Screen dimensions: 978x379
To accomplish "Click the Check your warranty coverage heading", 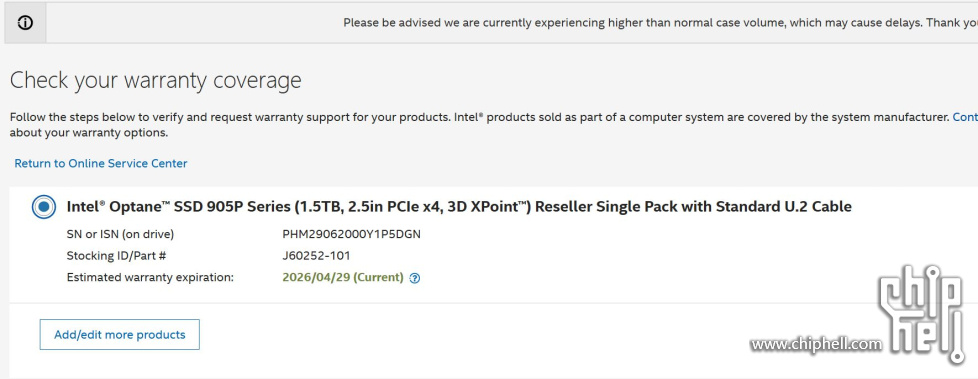I will tap(156, 80).
